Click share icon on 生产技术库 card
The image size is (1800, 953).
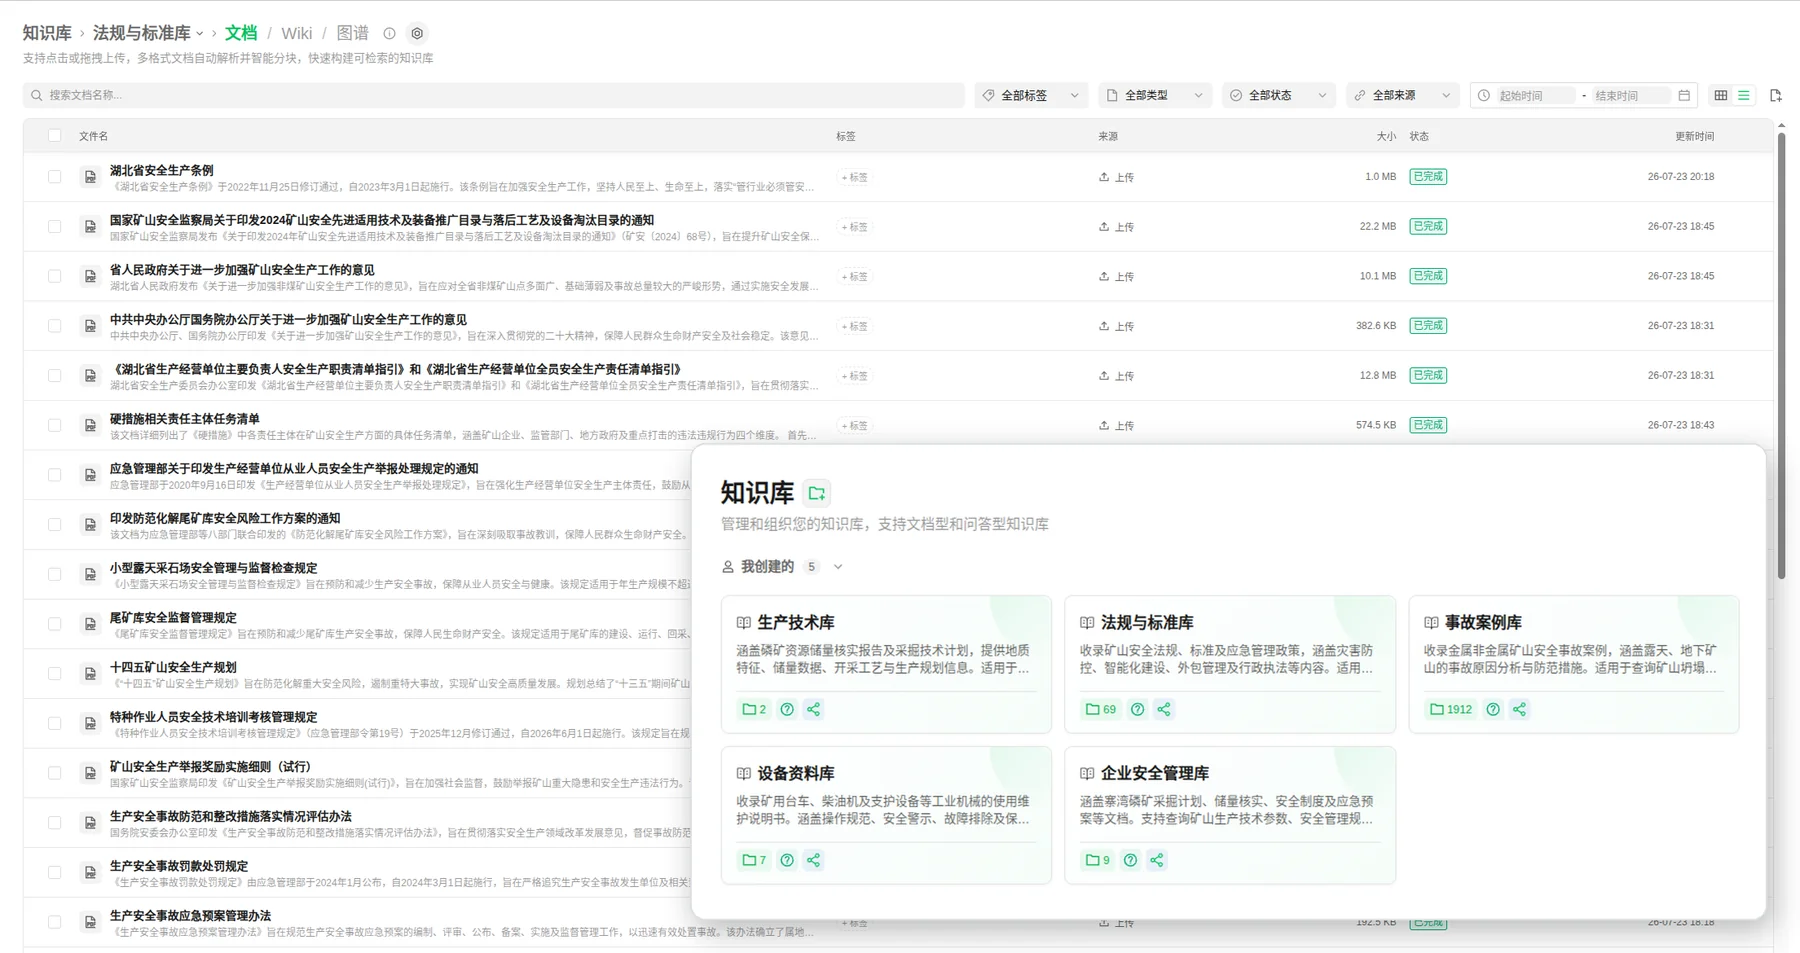pos(814,709)
